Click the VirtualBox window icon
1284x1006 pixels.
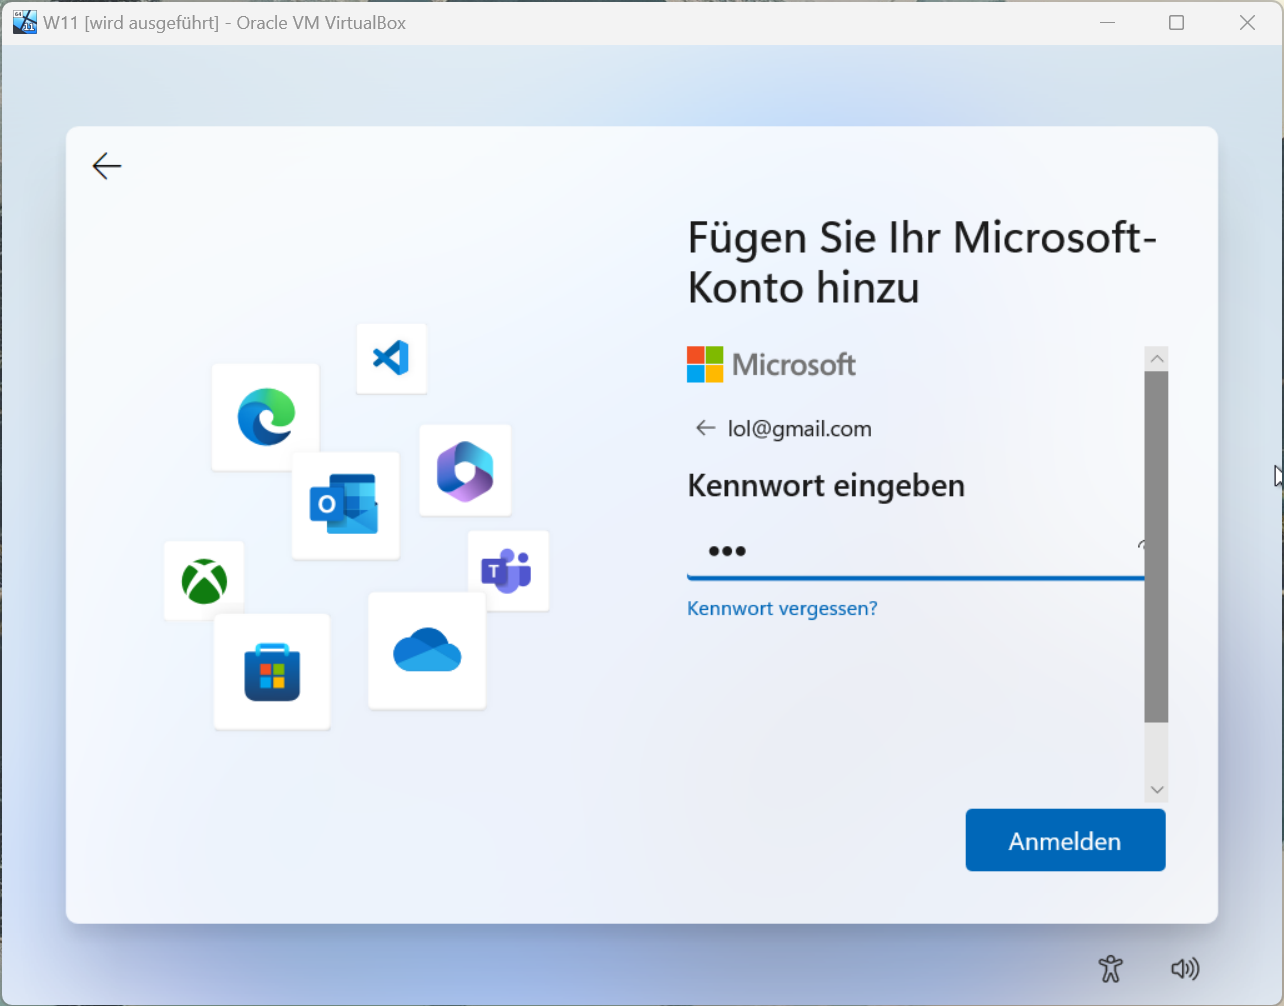click(x=25, y=22)
